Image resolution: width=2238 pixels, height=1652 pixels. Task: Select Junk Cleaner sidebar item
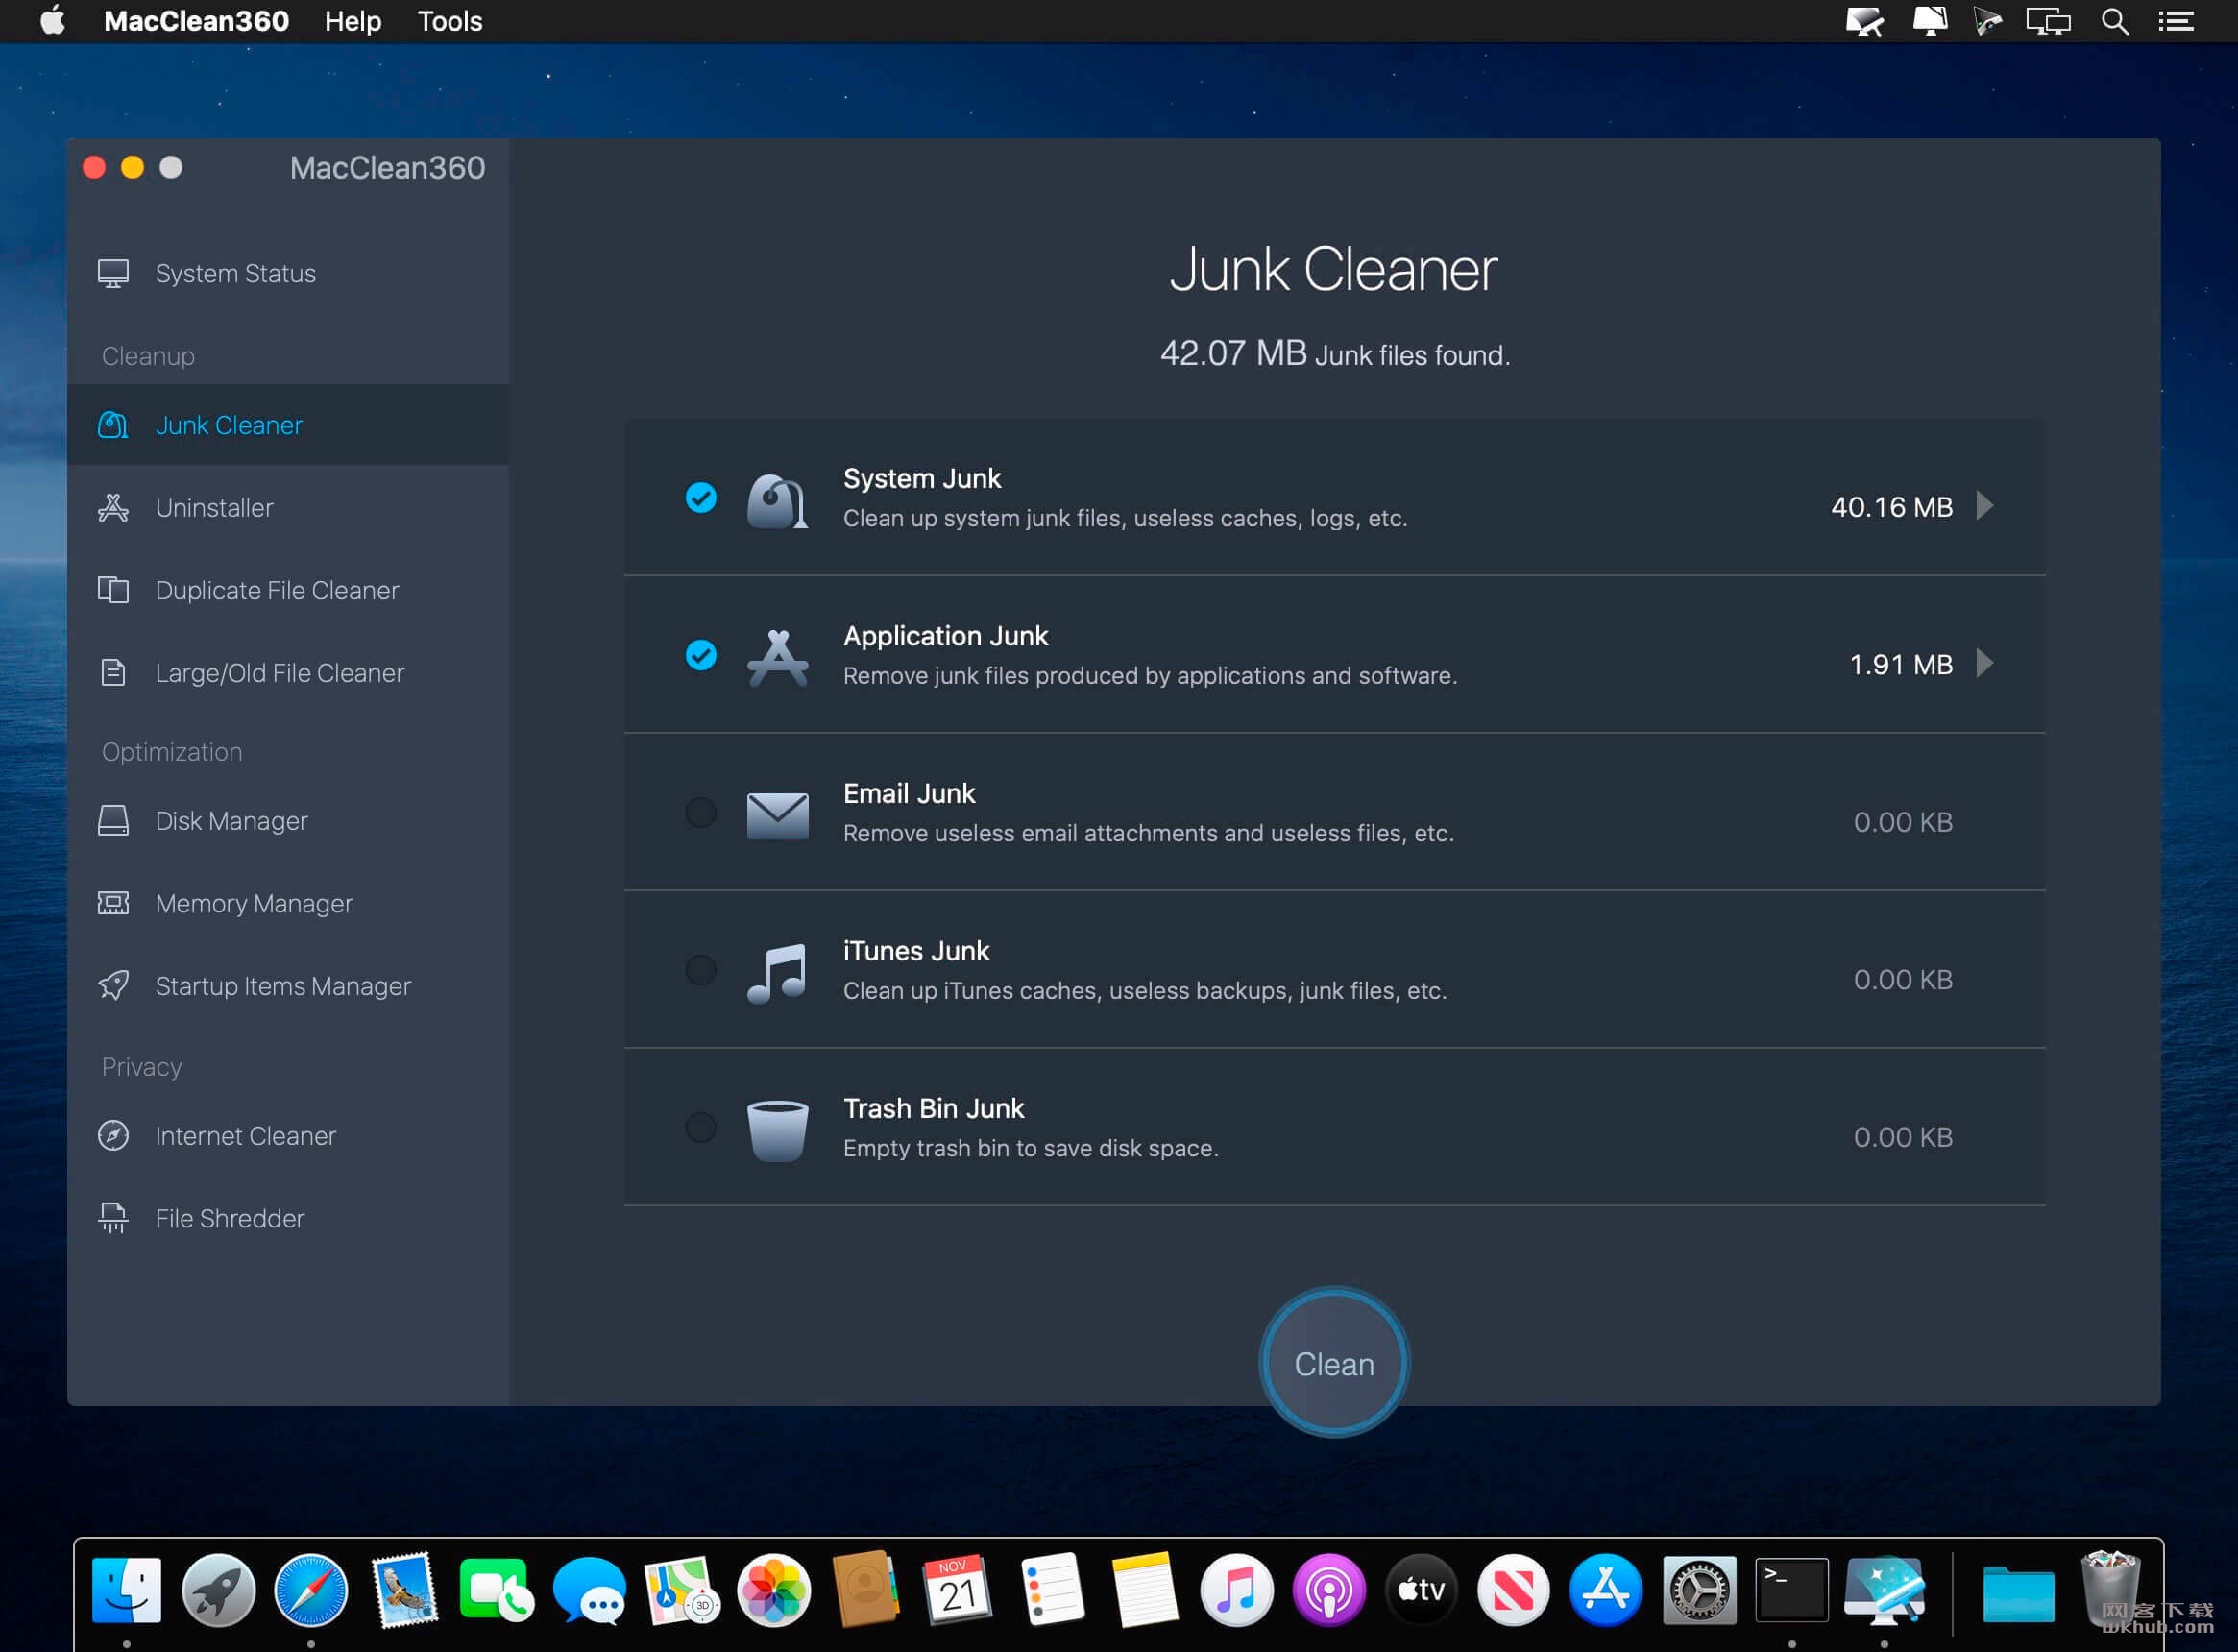(x=288, y=425)
